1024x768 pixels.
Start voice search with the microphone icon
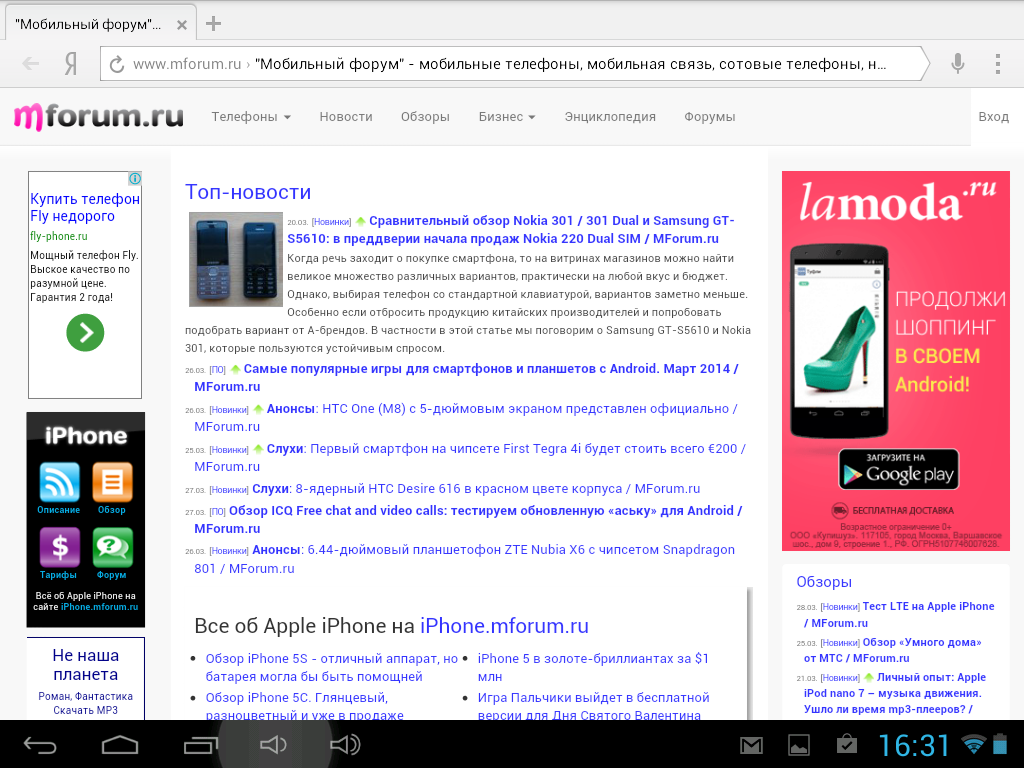(957, 63)
